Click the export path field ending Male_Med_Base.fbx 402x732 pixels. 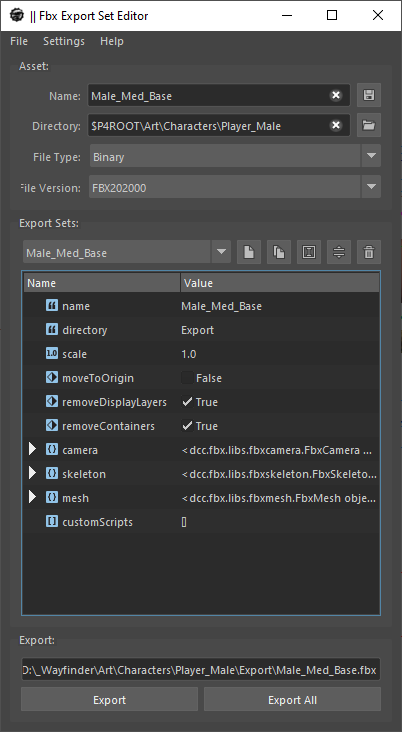point(201,670)
